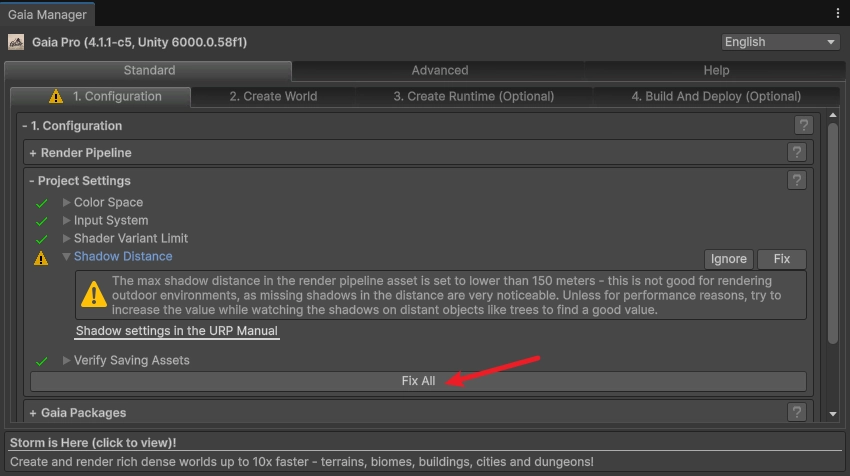The image size is (850, 476).
Task: Click the Fix All button
Action: pyautogui.click(x=418, y=381)
